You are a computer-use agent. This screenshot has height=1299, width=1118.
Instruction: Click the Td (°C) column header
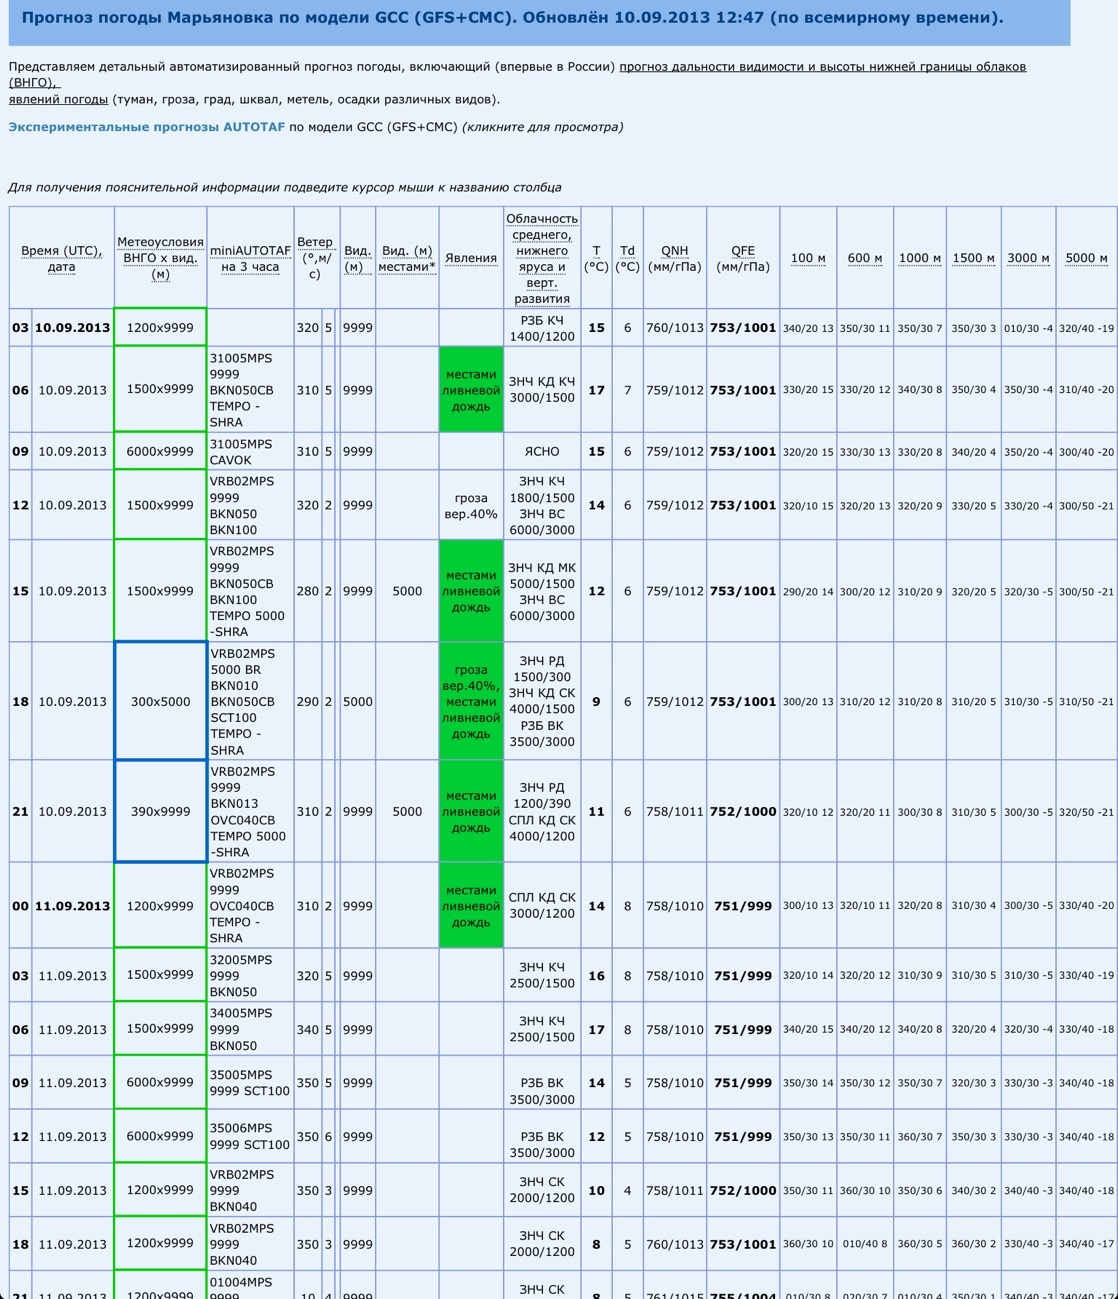point(627,258)
